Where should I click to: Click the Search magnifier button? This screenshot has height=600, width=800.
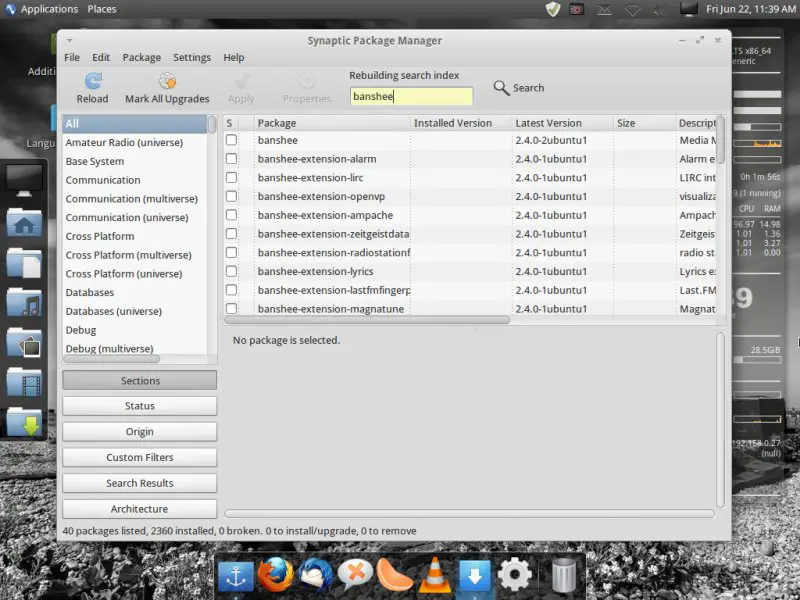click(x=519, y=88)
